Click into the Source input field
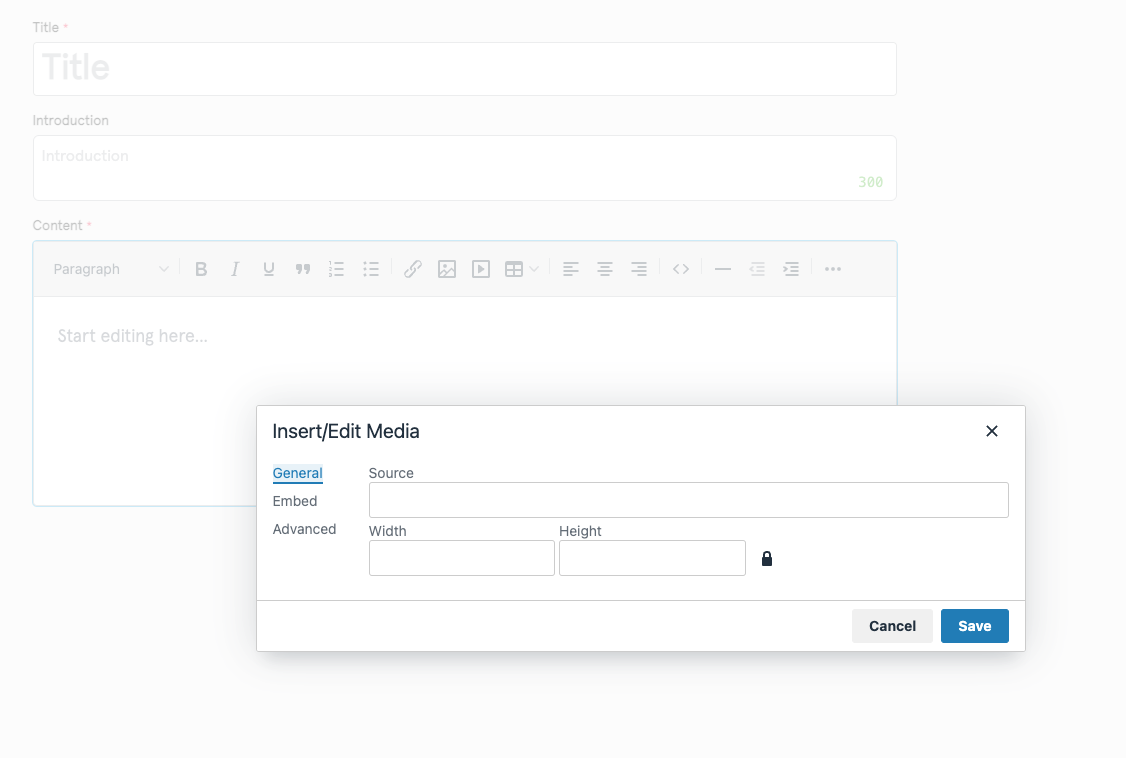Viewport: 1126px width, 758px height. tap(688, 500)
